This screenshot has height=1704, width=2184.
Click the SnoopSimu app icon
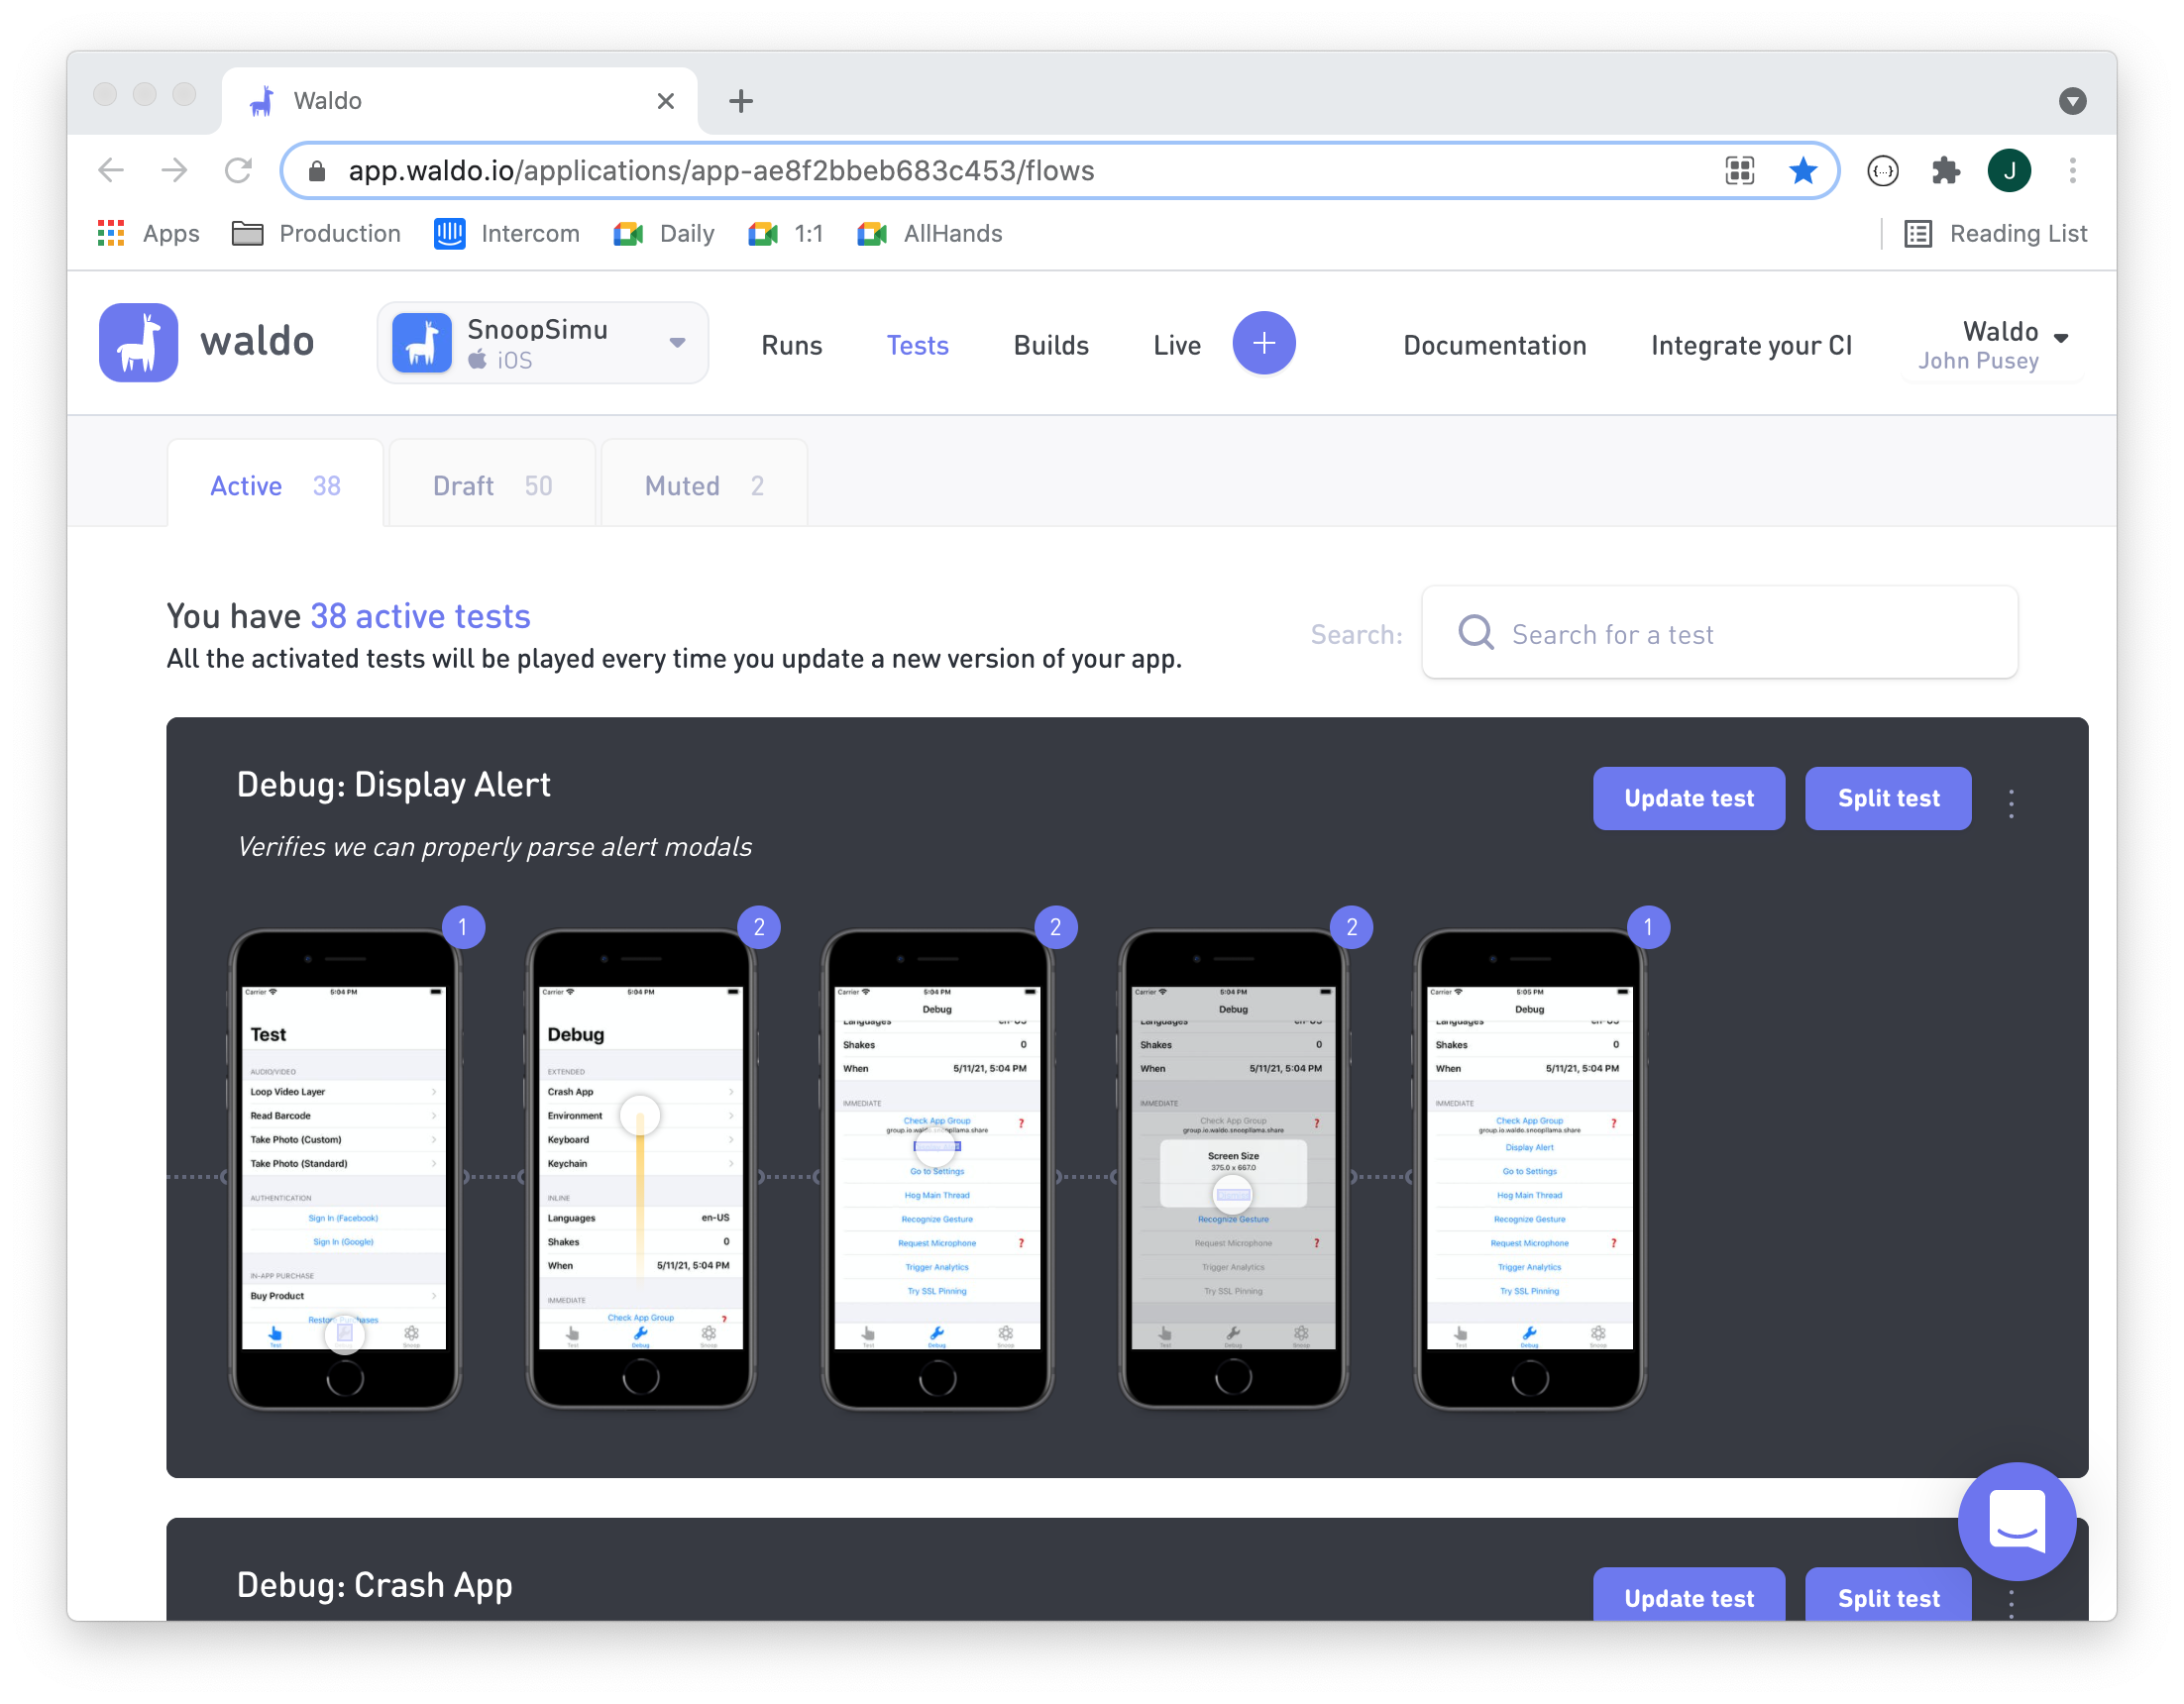(421, 343)
